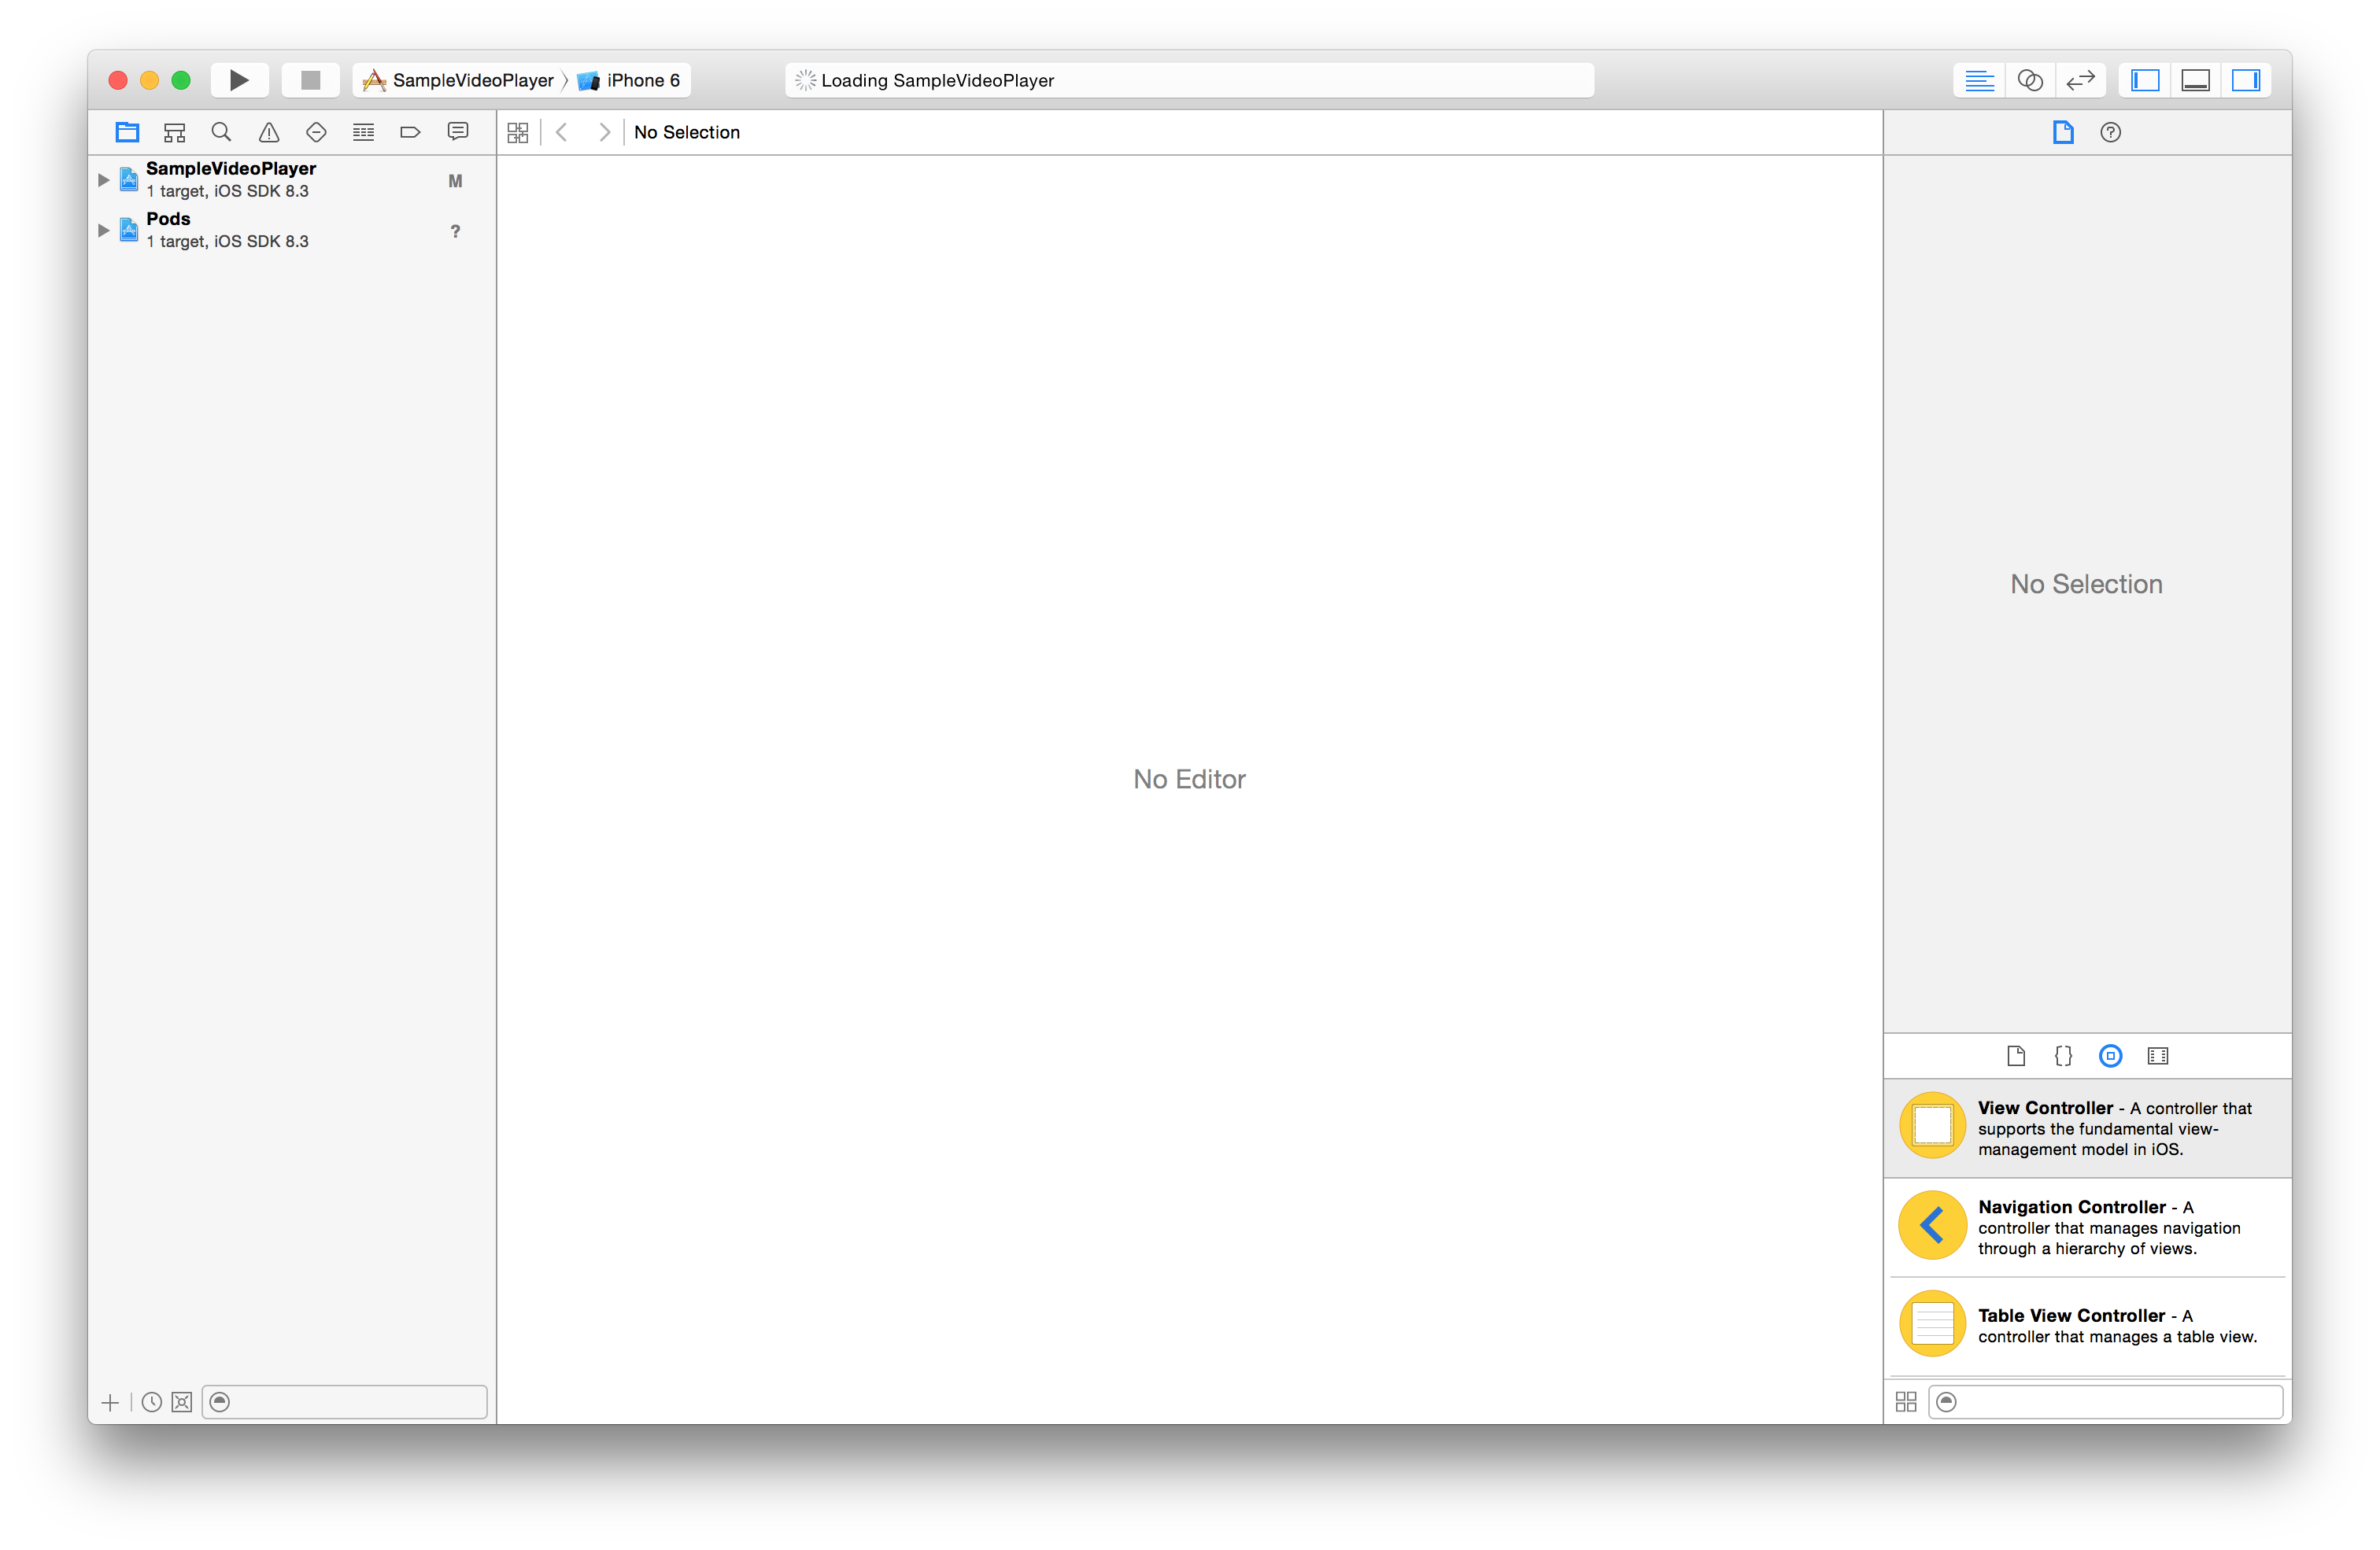Click the add (+) button in the navigator
Image resolution: width=2380 pixels, height=1550 pixels.
[x=110, y=1402]
